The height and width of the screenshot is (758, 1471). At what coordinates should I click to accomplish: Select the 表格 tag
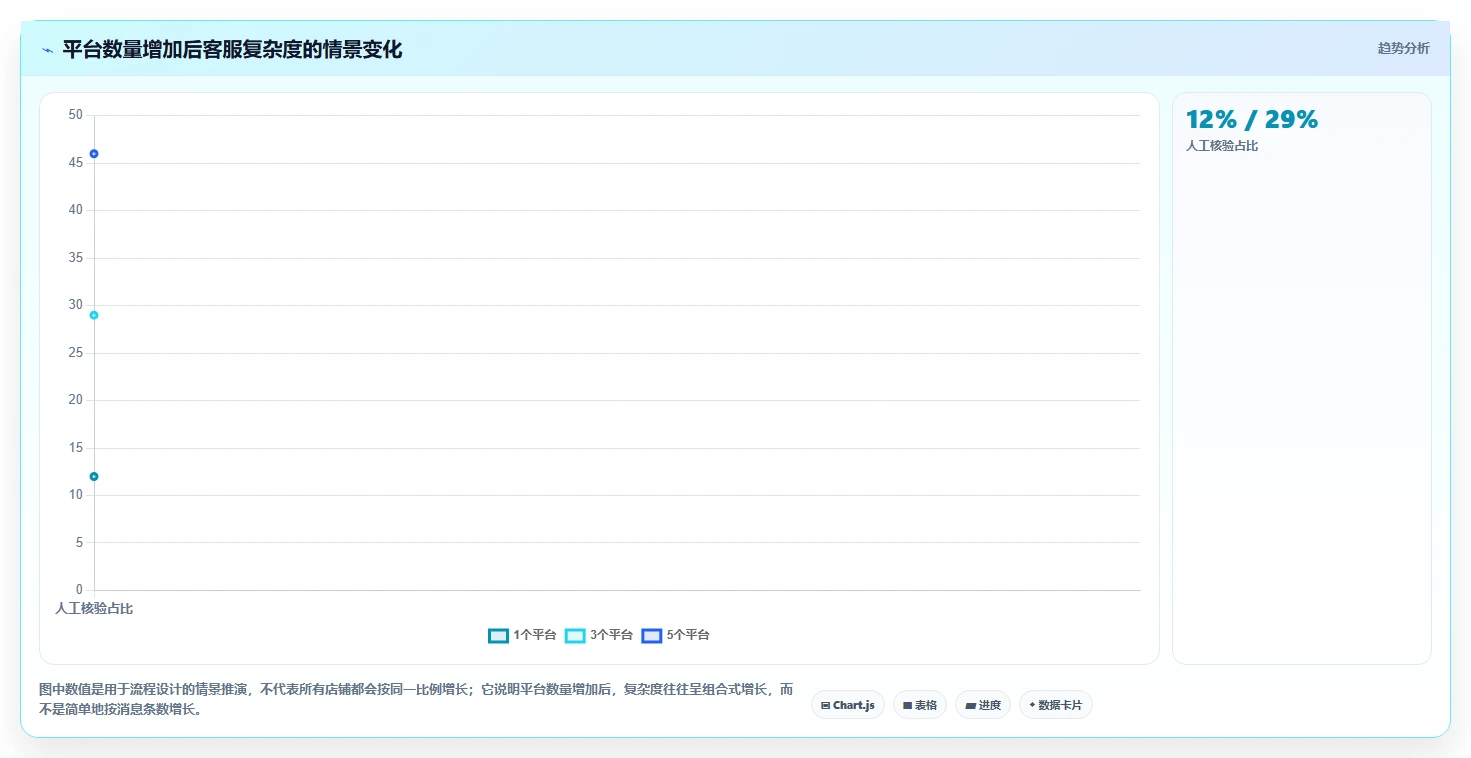tap(920, 705)
